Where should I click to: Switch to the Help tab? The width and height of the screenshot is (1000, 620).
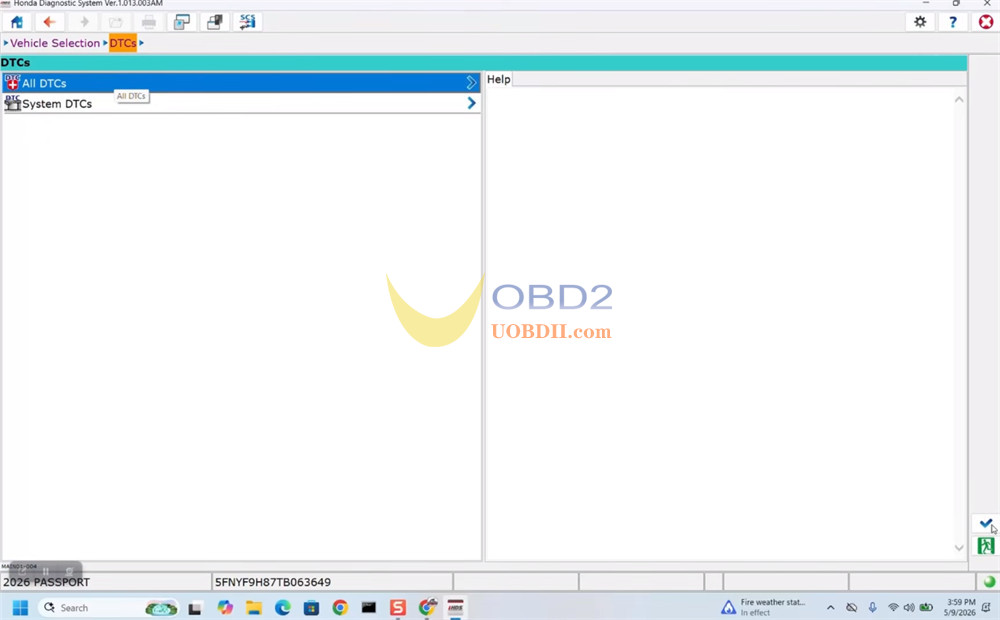pos(499,79)
